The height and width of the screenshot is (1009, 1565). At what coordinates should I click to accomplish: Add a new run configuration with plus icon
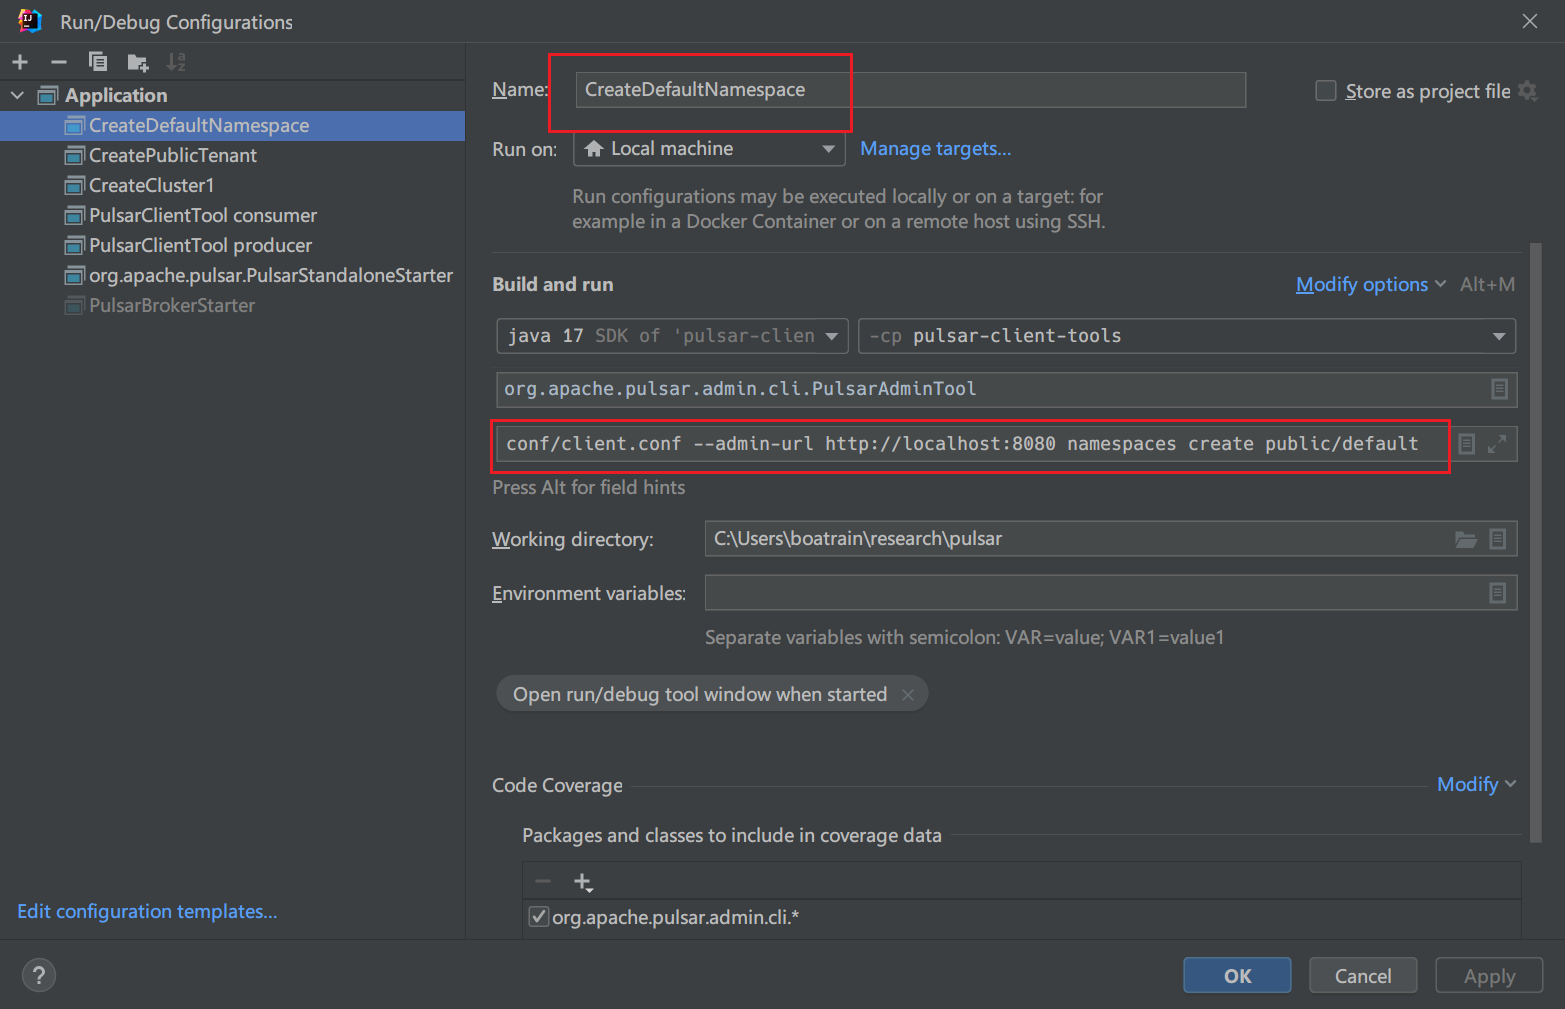20,62
